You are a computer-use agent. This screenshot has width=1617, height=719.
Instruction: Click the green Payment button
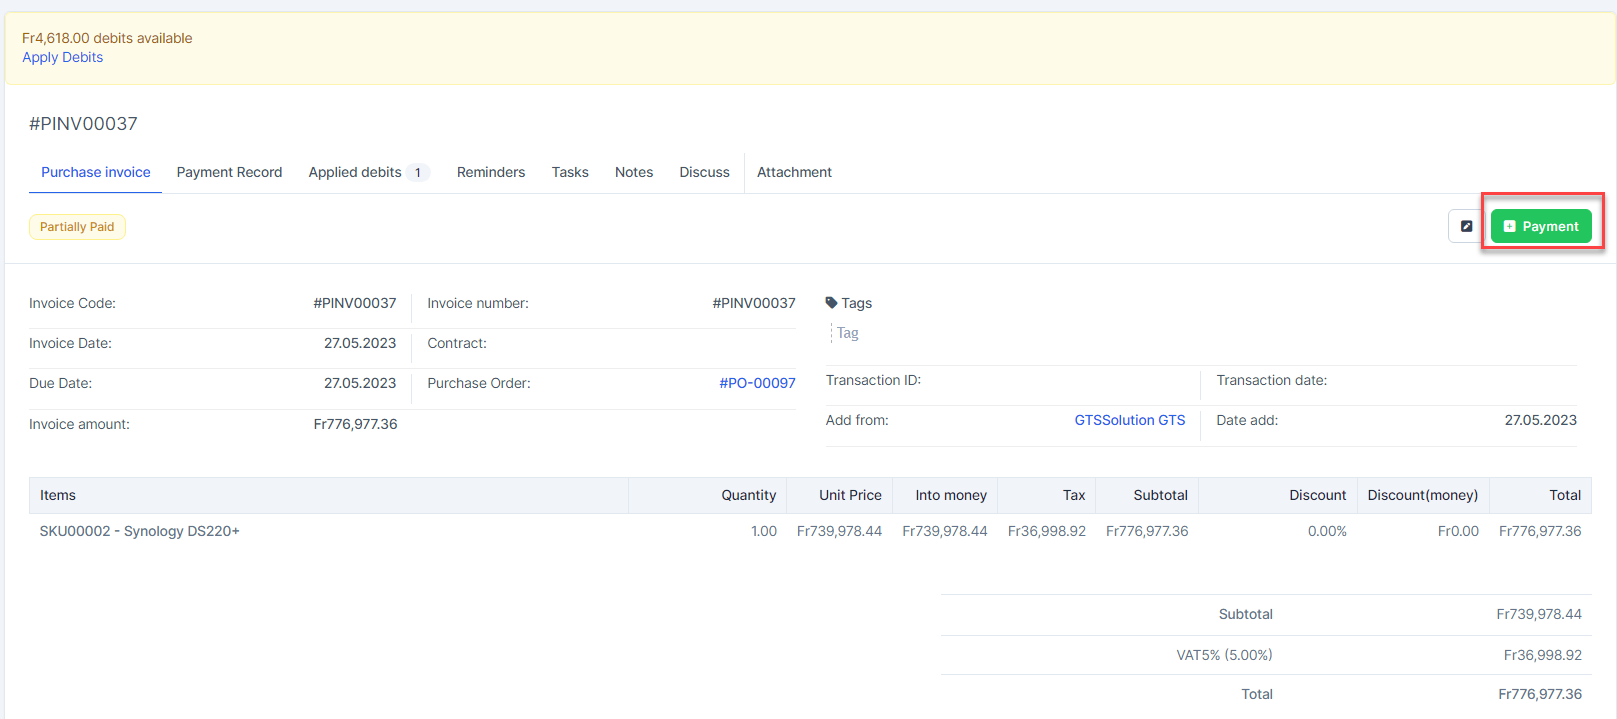(x=1541, y=226)
